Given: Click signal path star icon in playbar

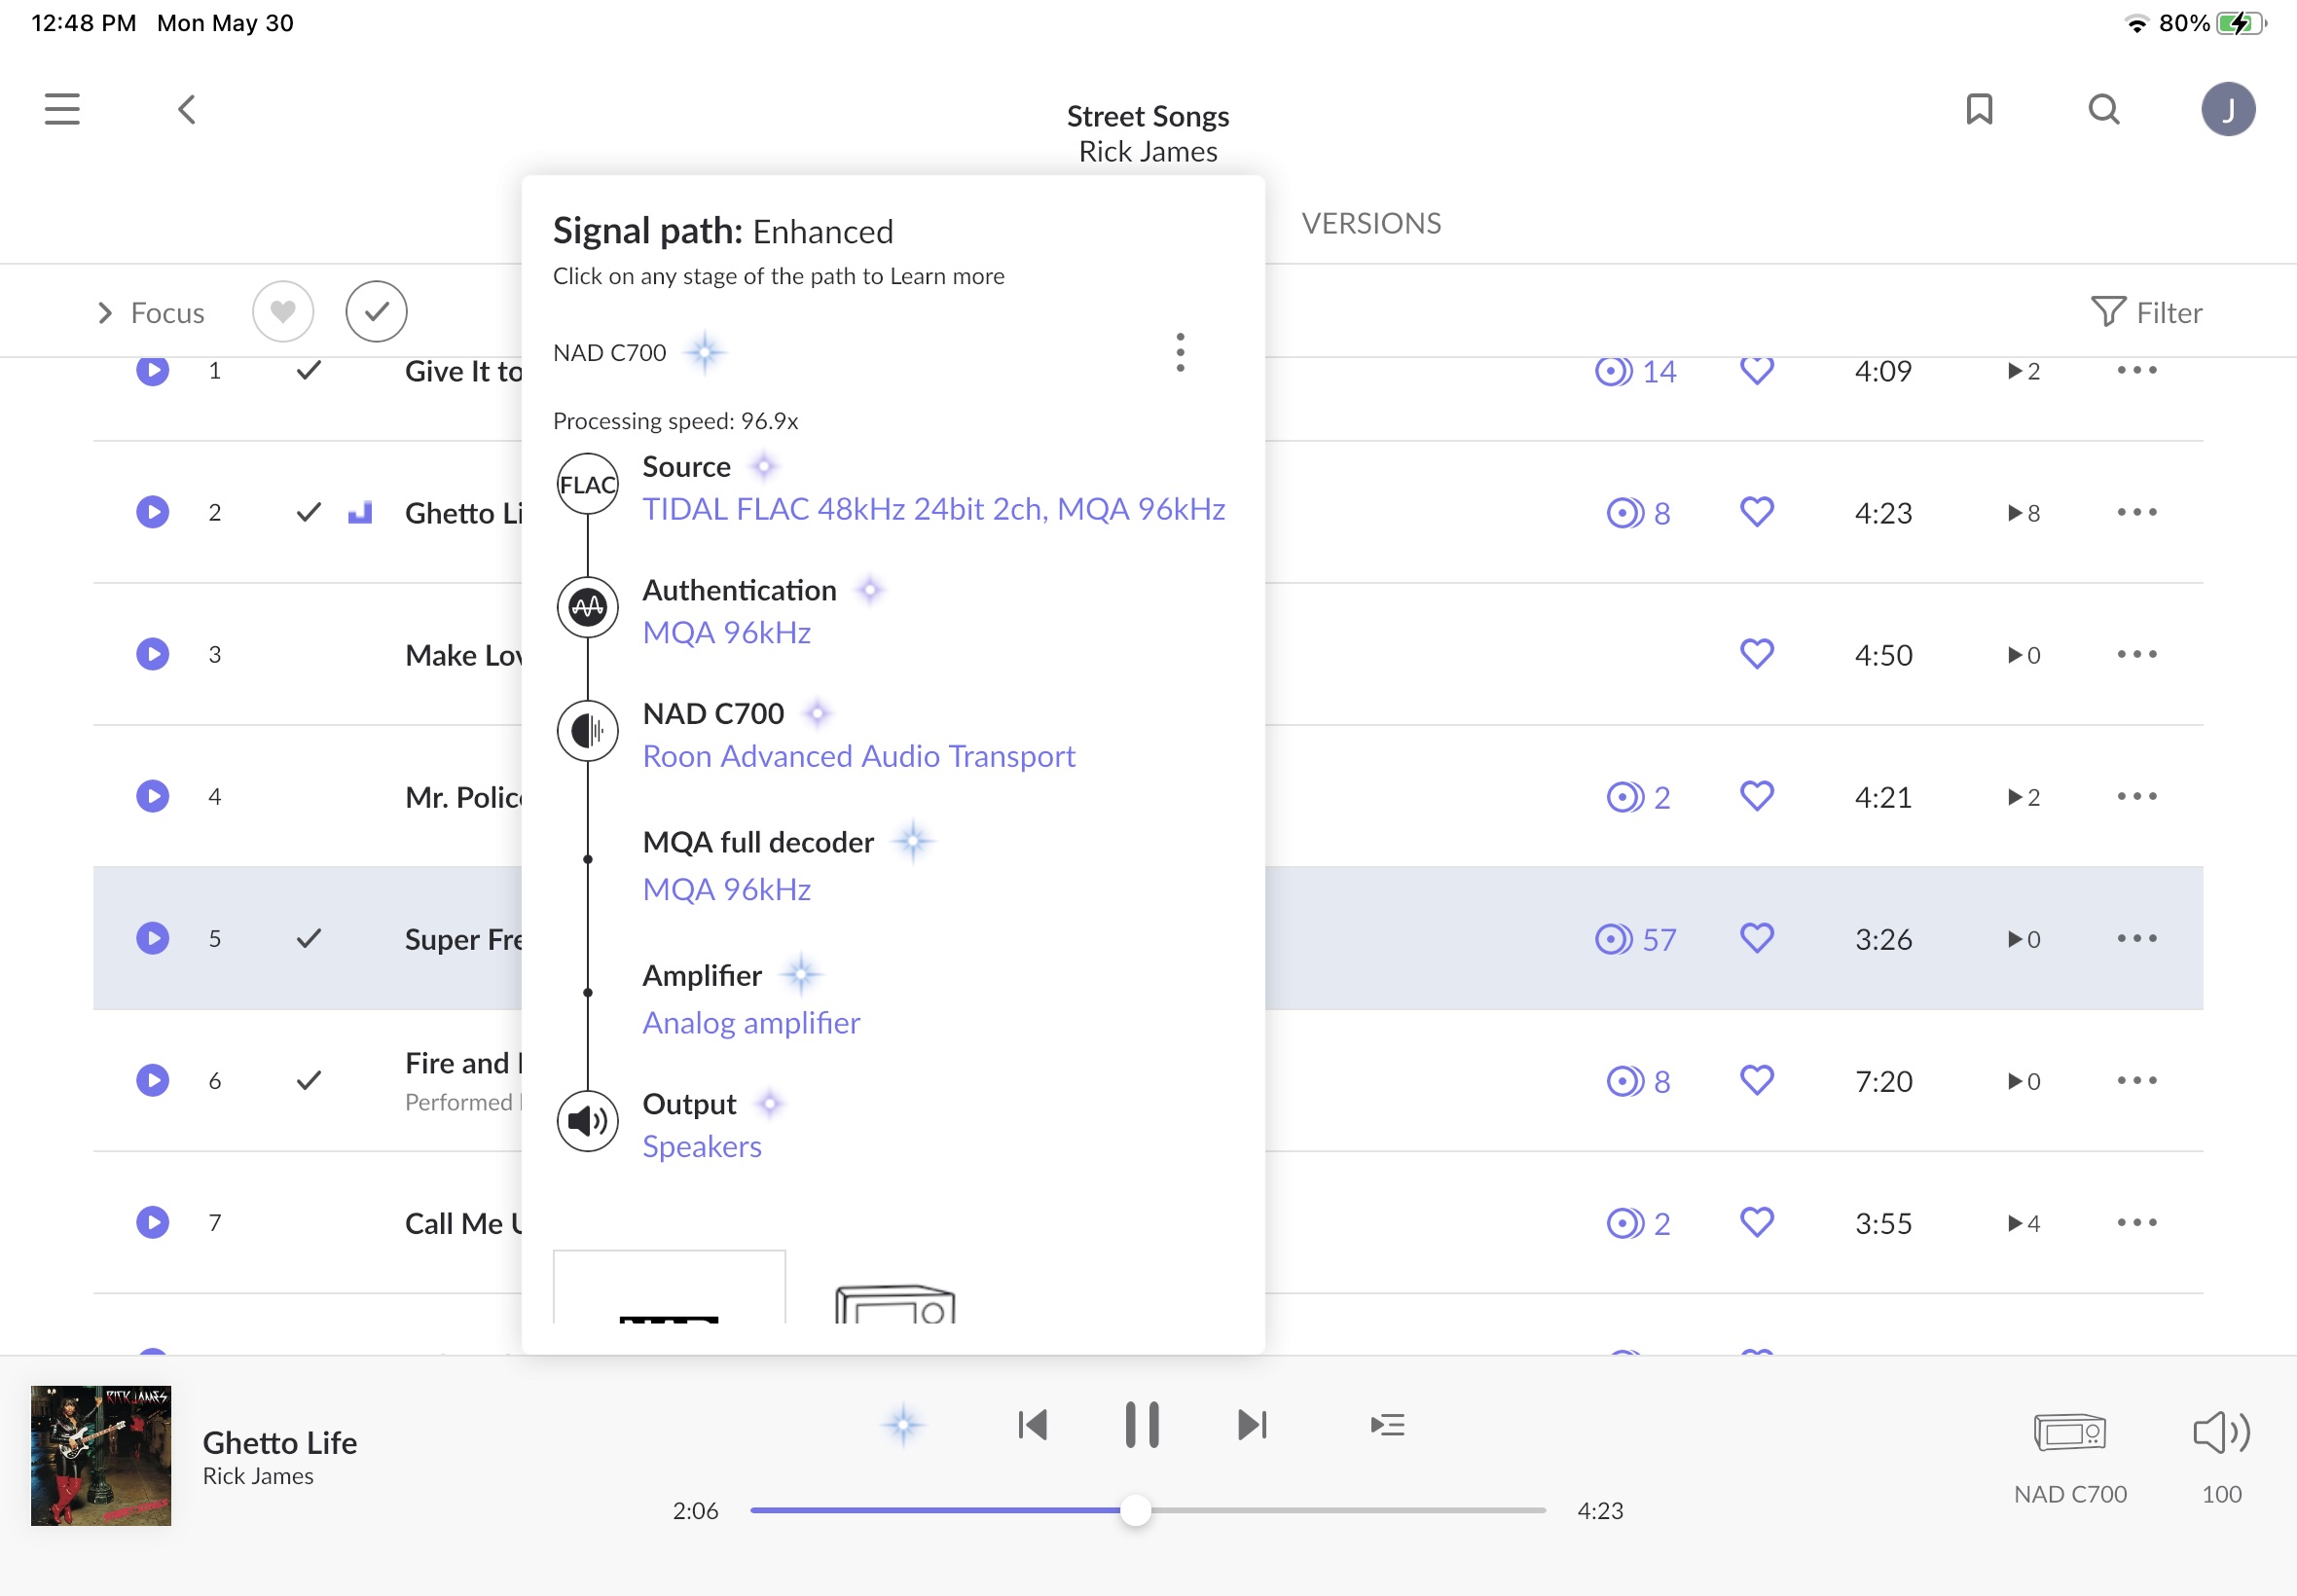Looking at the screenshot, I should click(x=903, y=1425).
